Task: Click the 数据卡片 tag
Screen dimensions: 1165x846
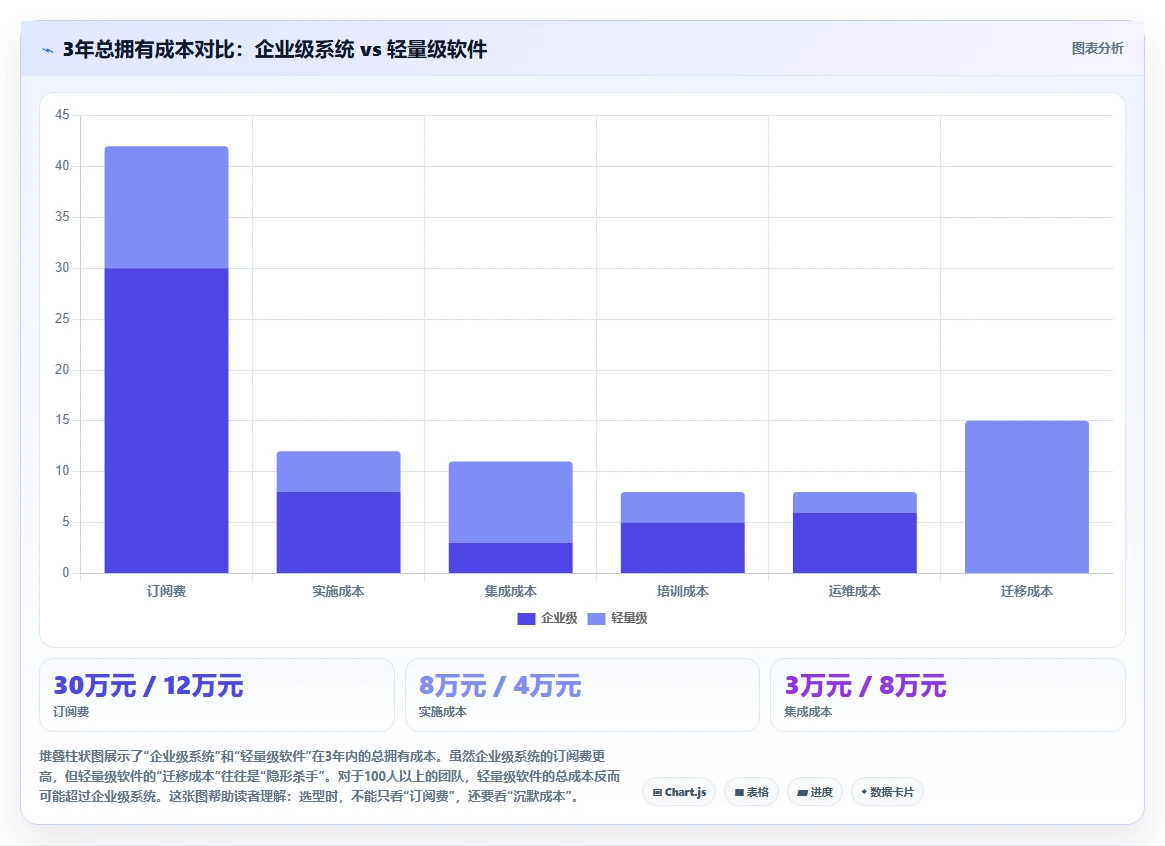Action: (x=887, y=792)
